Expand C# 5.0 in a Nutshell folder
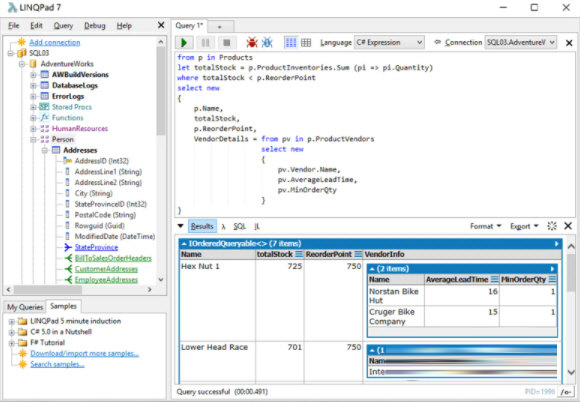 [11, 332]
